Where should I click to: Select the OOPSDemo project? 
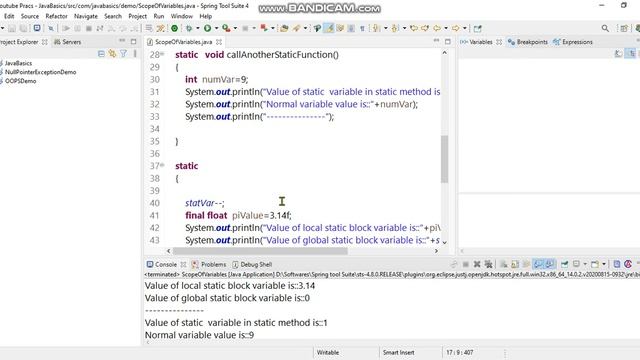(x=20, y=81)
